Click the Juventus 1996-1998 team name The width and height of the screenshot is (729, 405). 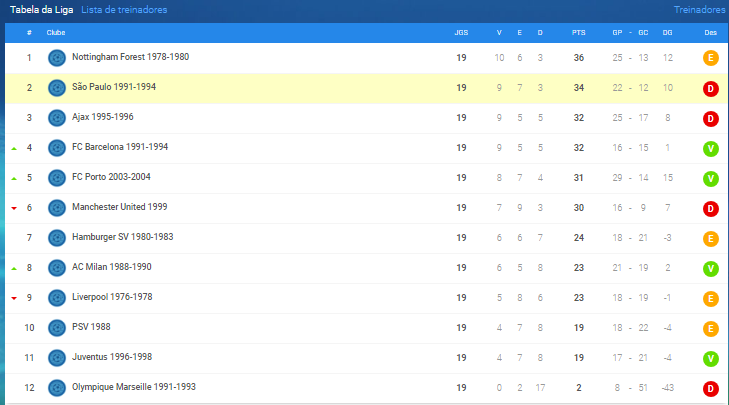click(112, 357)
